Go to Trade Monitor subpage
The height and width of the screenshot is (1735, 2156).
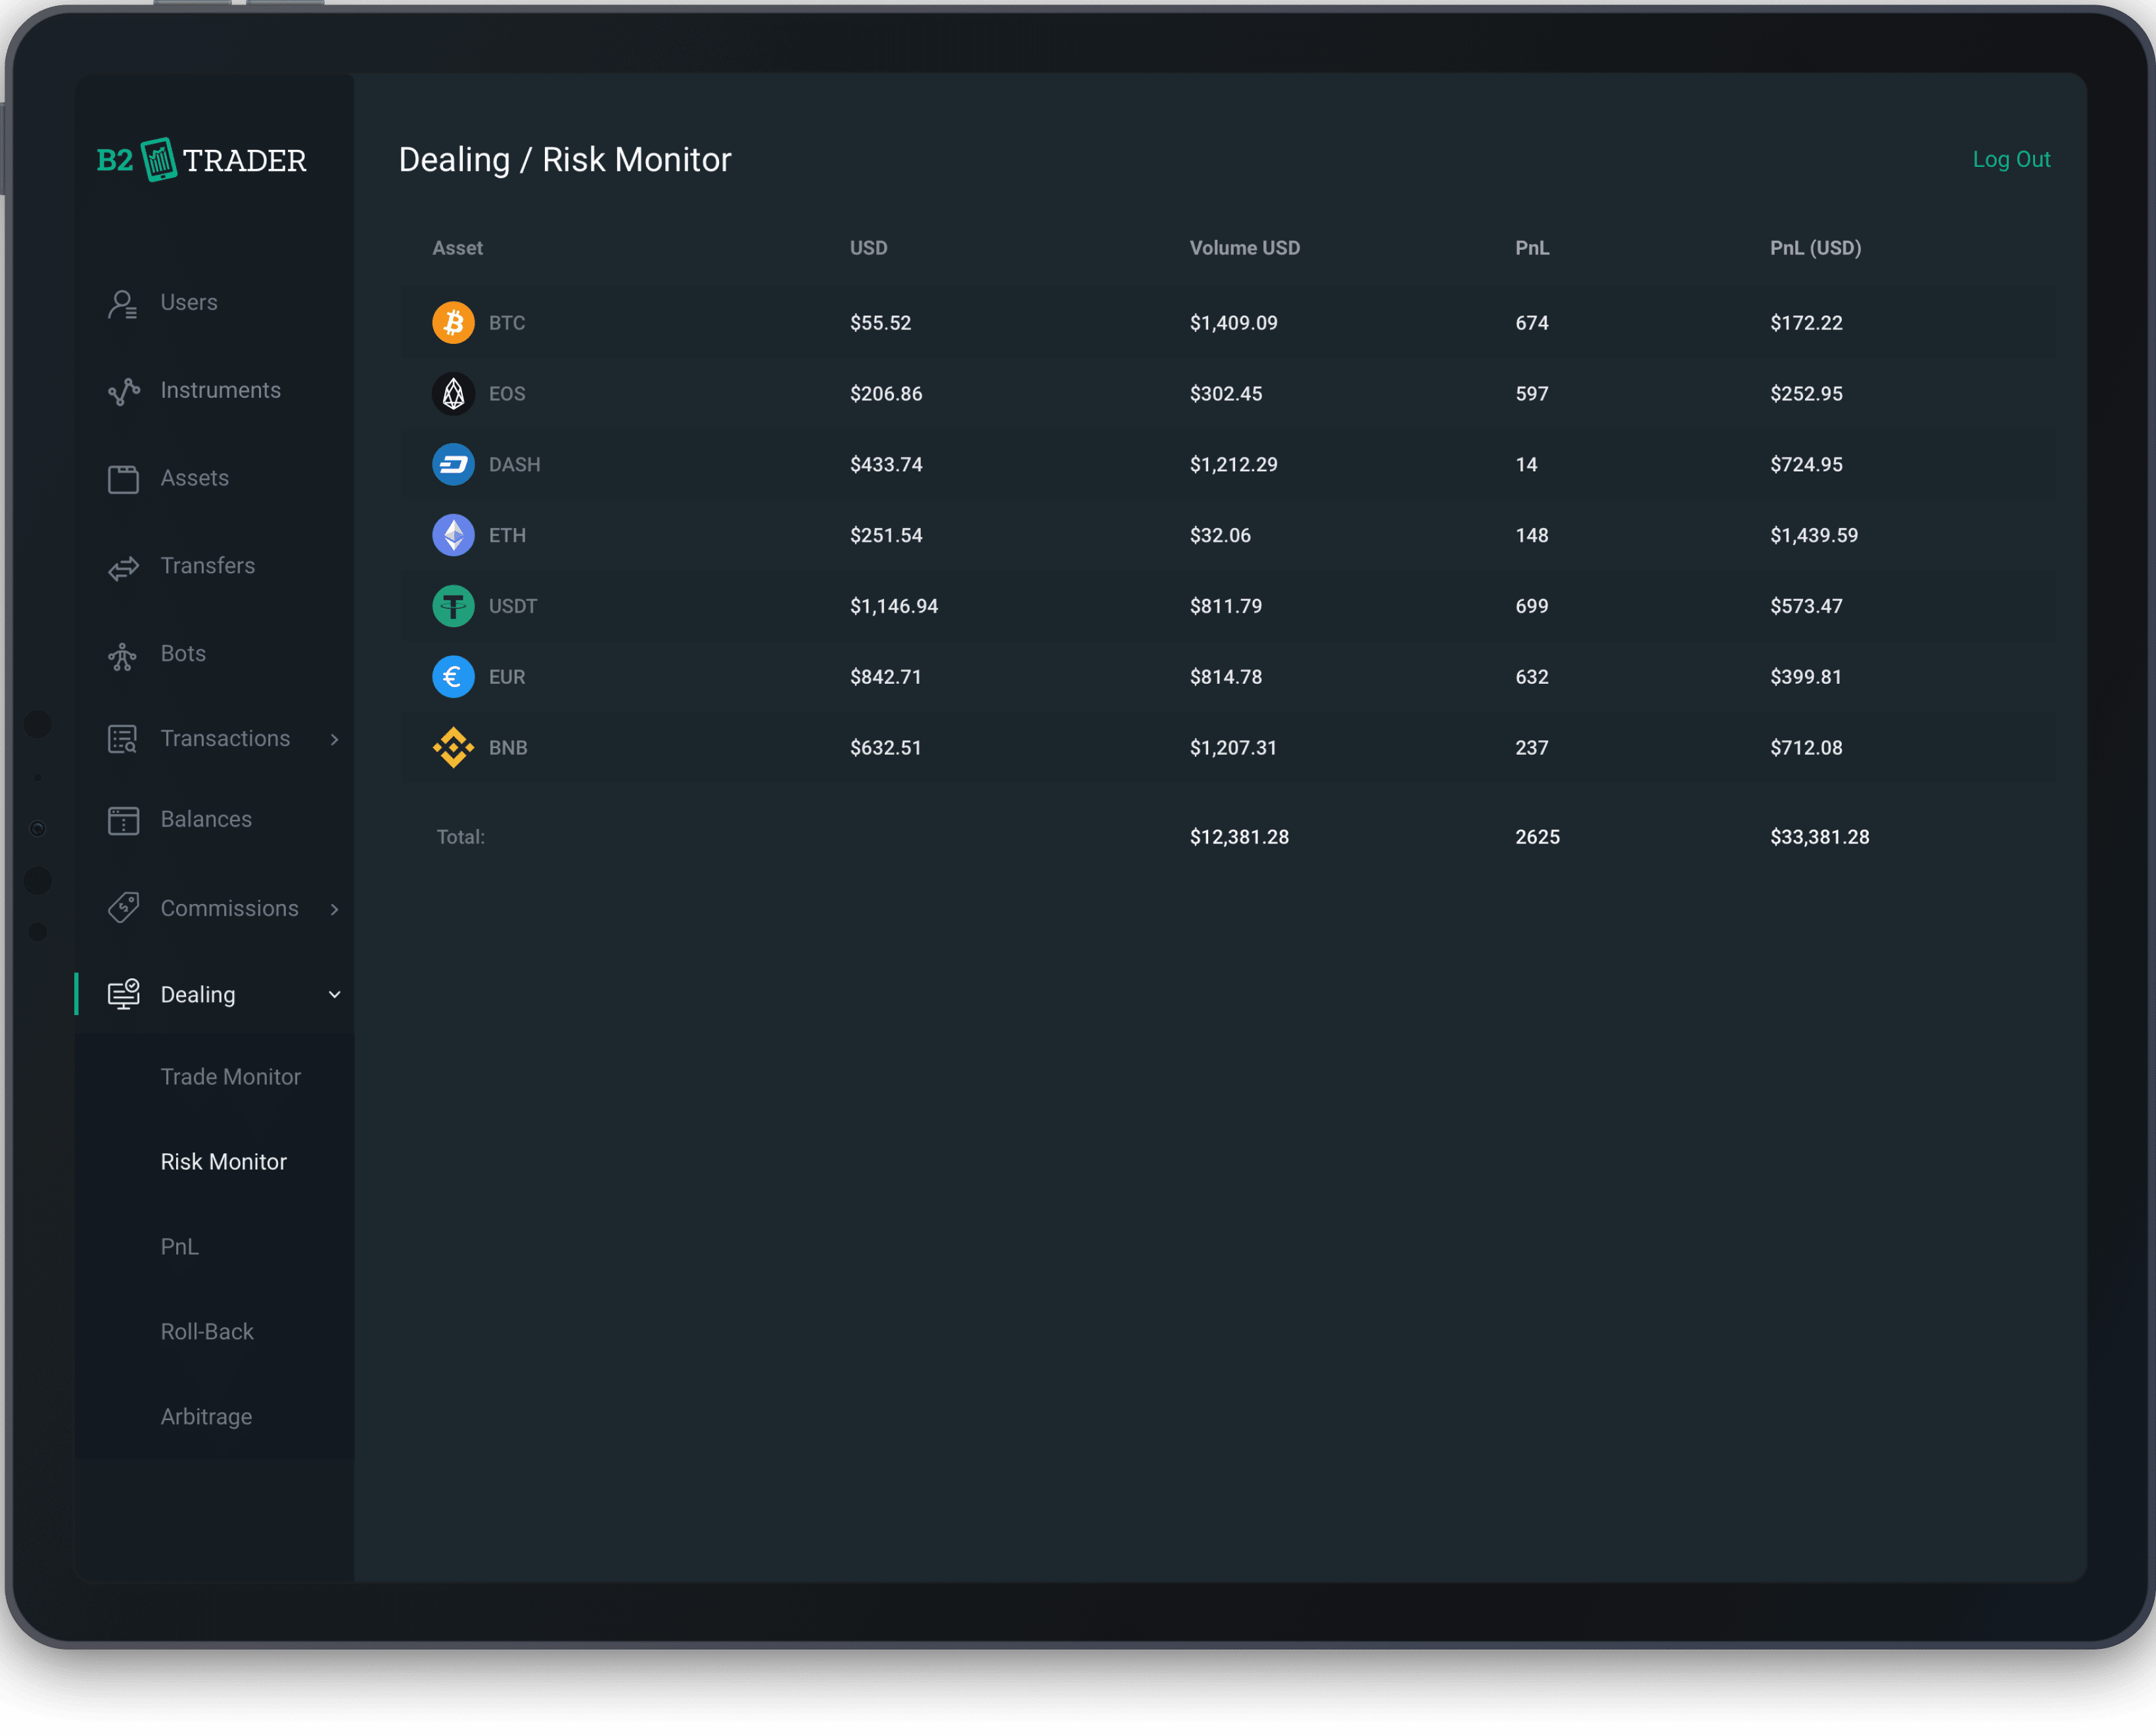coord(230,1077)
